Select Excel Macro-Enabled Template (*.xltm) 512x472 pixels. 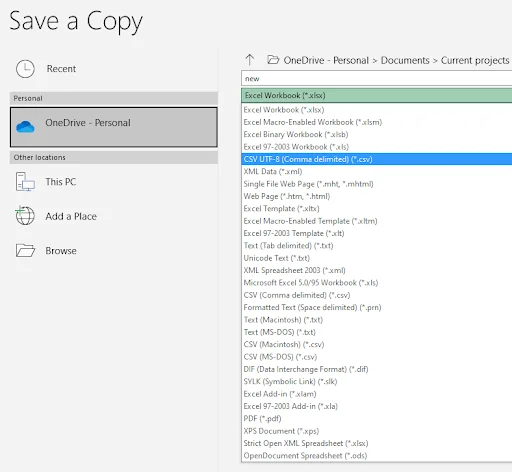tap(377, 221)
